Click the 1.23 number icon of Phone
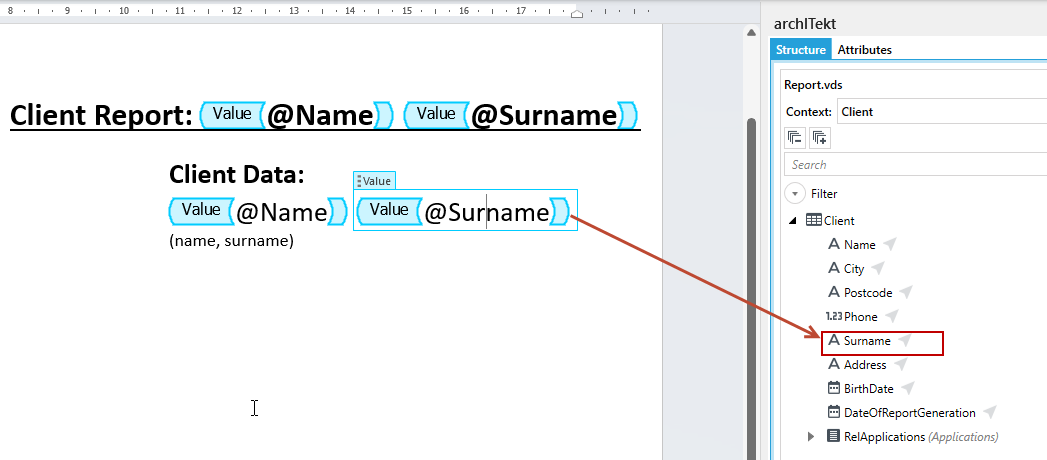1047x460 pixels. pyautogui.click(x=833, y=316)
